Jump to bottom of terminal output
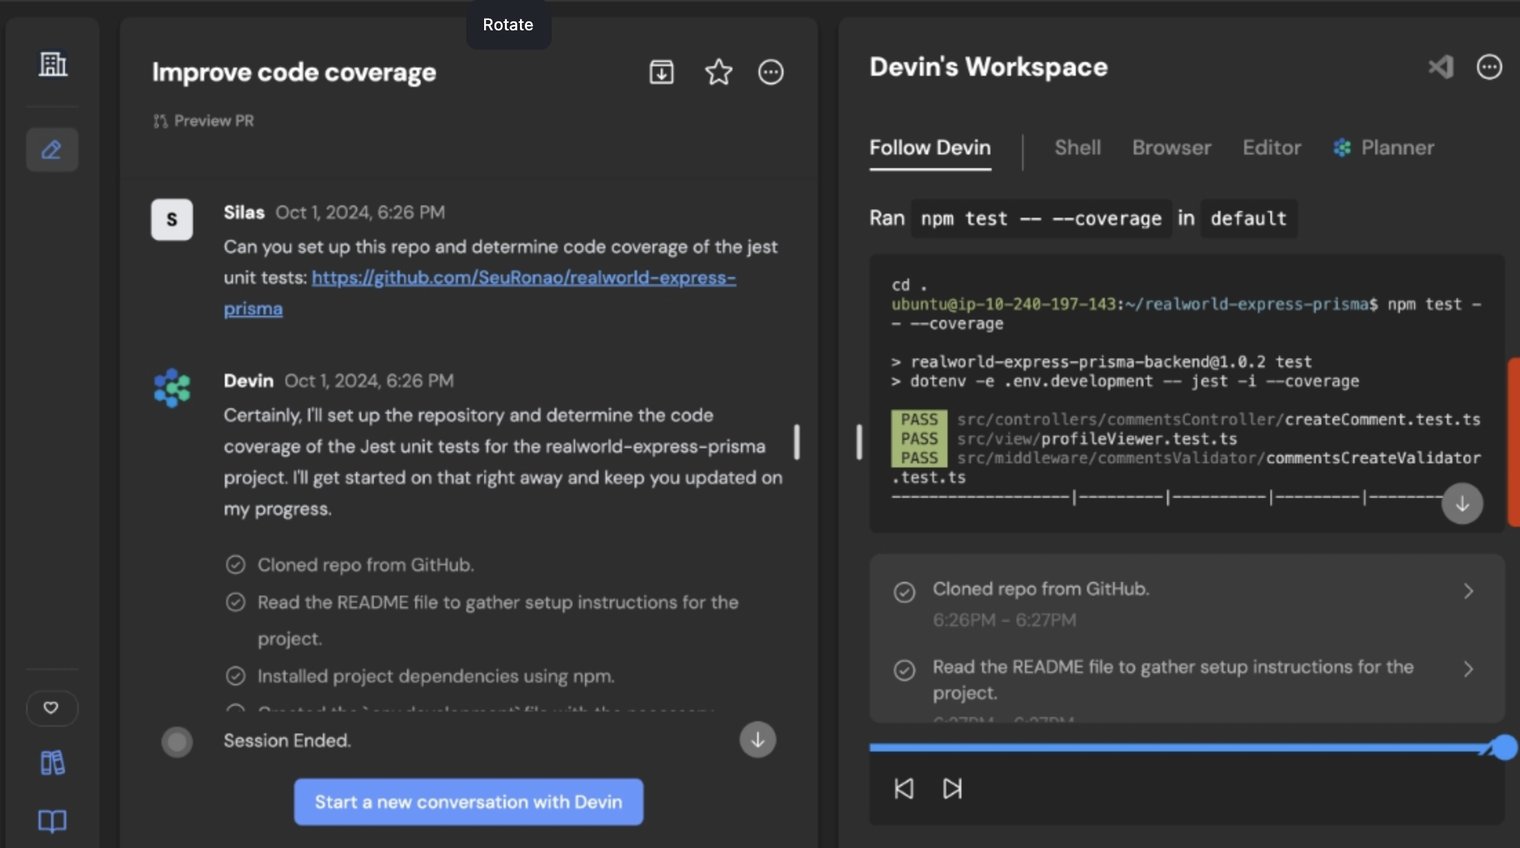 tap(1462, 504)
